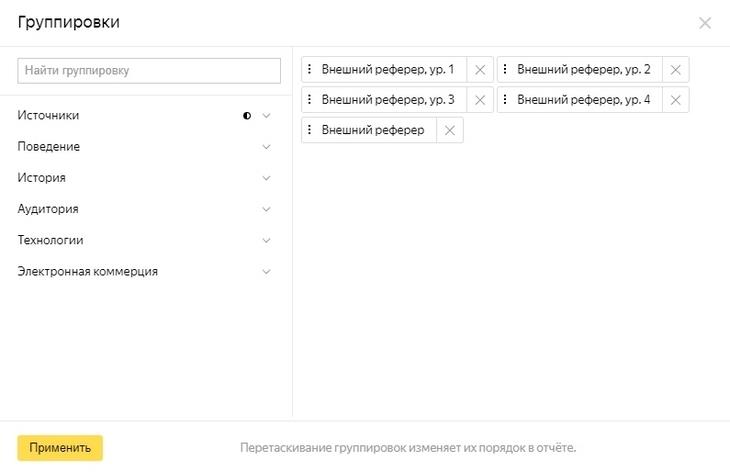Click drag handle of 'Внешний реферер, ур. 1'
Viewport: 730px width, 472px height.
(x=310, y=70)
